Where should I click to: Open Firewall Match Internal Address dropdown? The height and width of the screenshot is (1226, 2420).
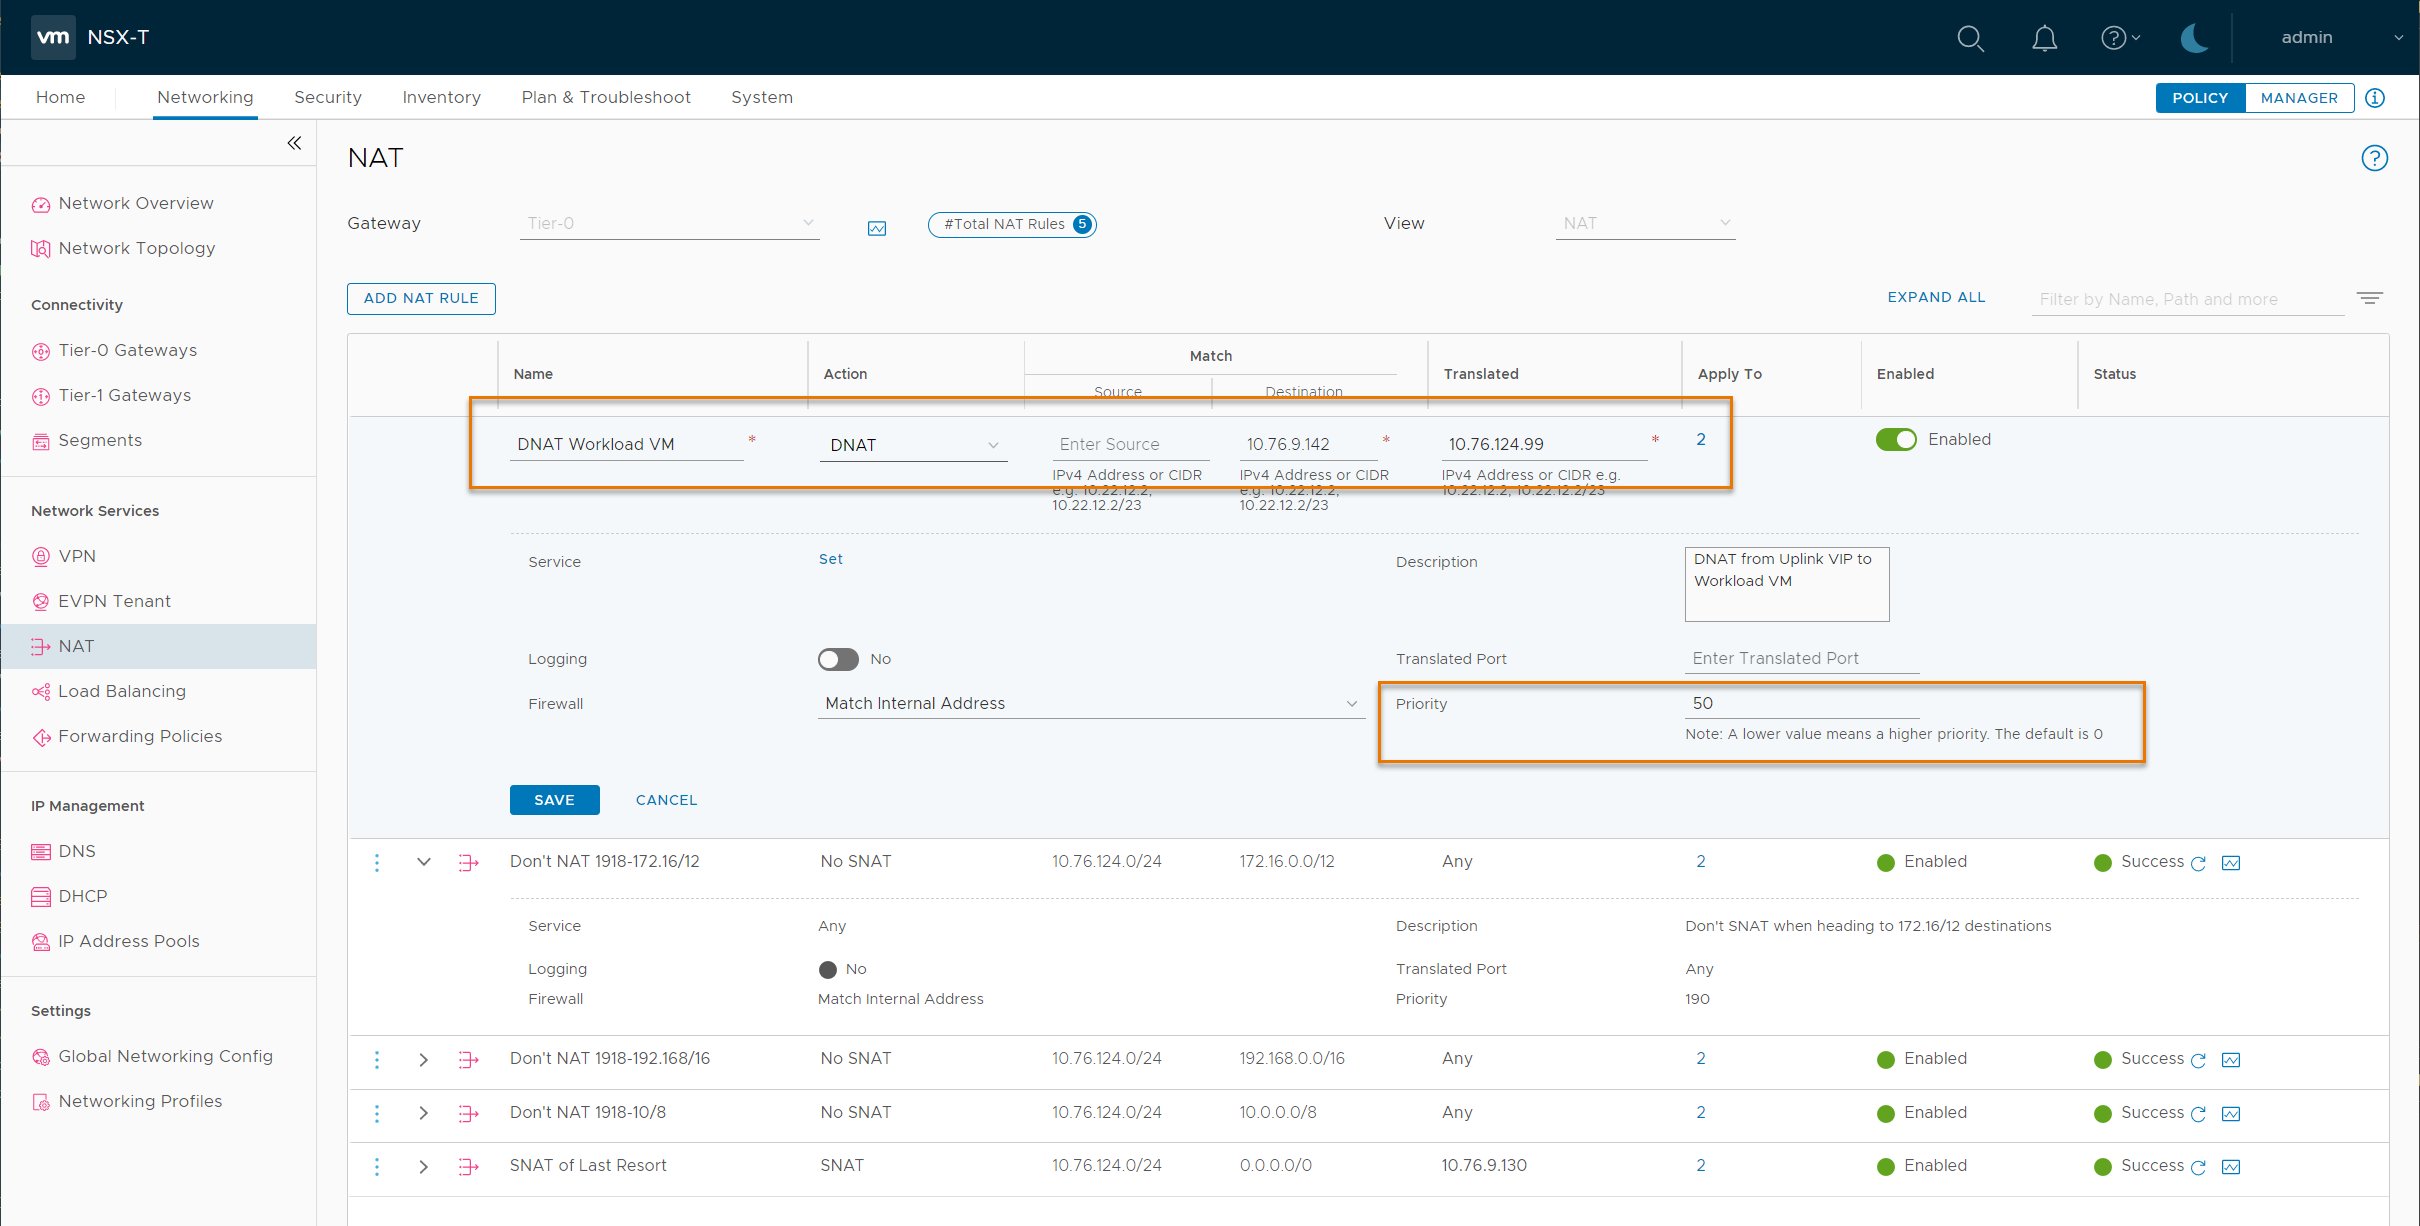point(1090,704)
